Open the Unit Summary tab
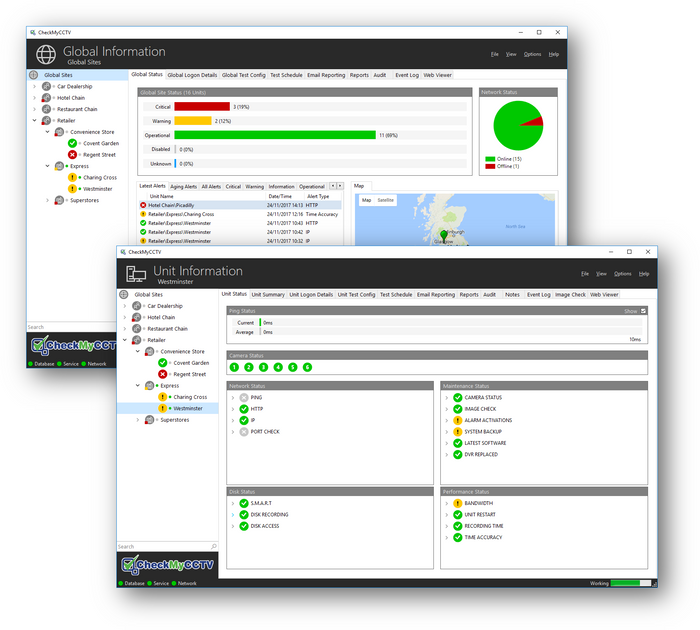Screen dimensions: 700x630 pyautogui.click(x=268, y=295)
